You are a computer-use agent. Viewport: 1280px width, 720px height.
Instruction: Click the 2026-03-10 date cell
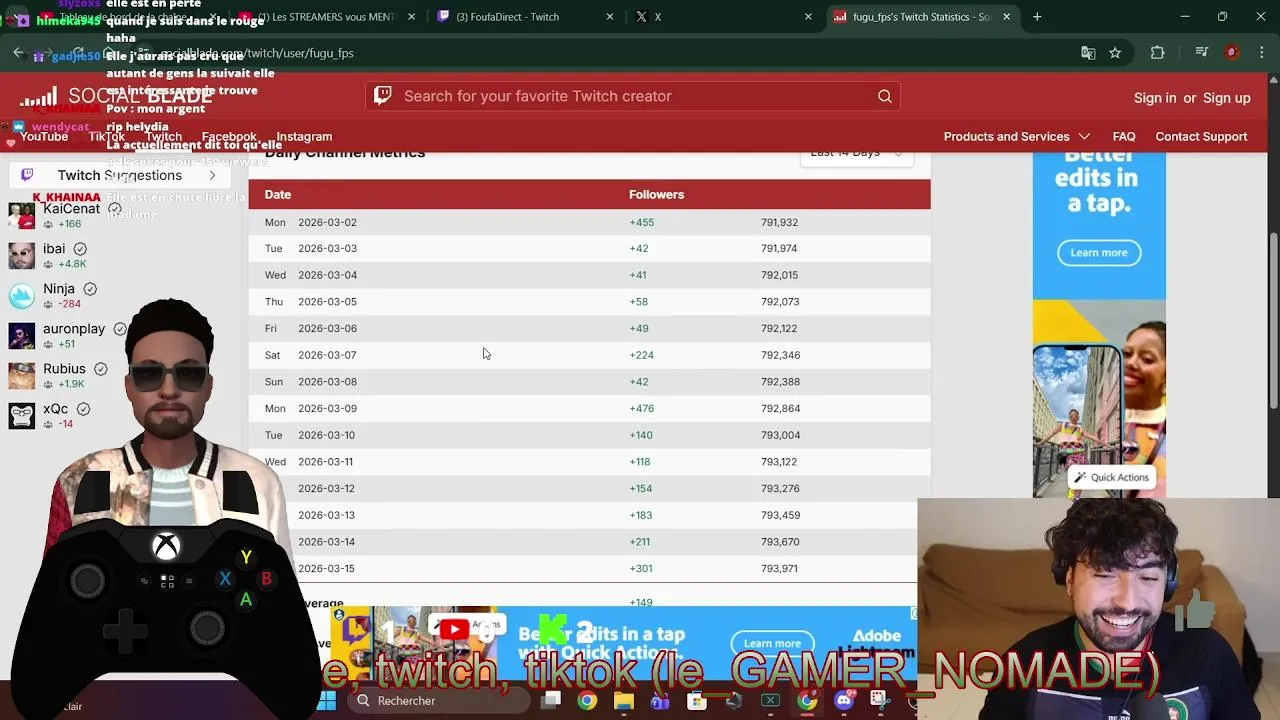(x=326, y=435)
